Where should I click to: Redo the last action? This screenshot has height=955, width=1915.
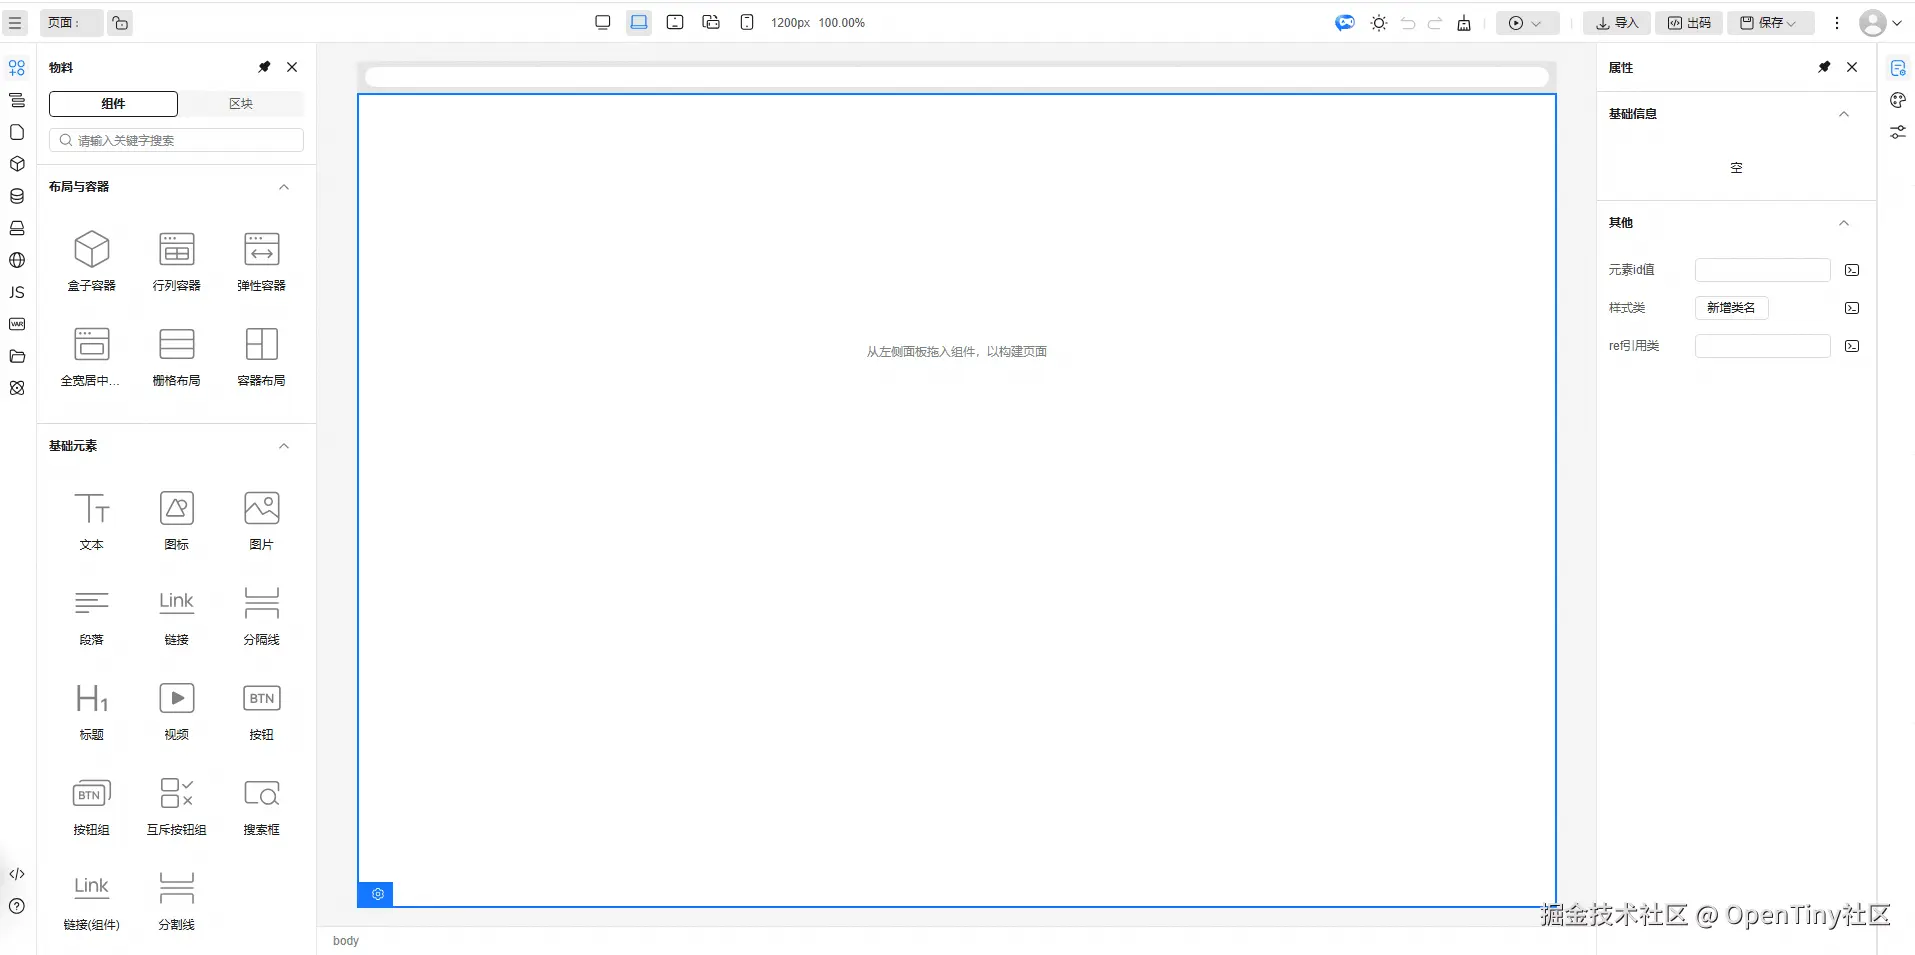1435,23
